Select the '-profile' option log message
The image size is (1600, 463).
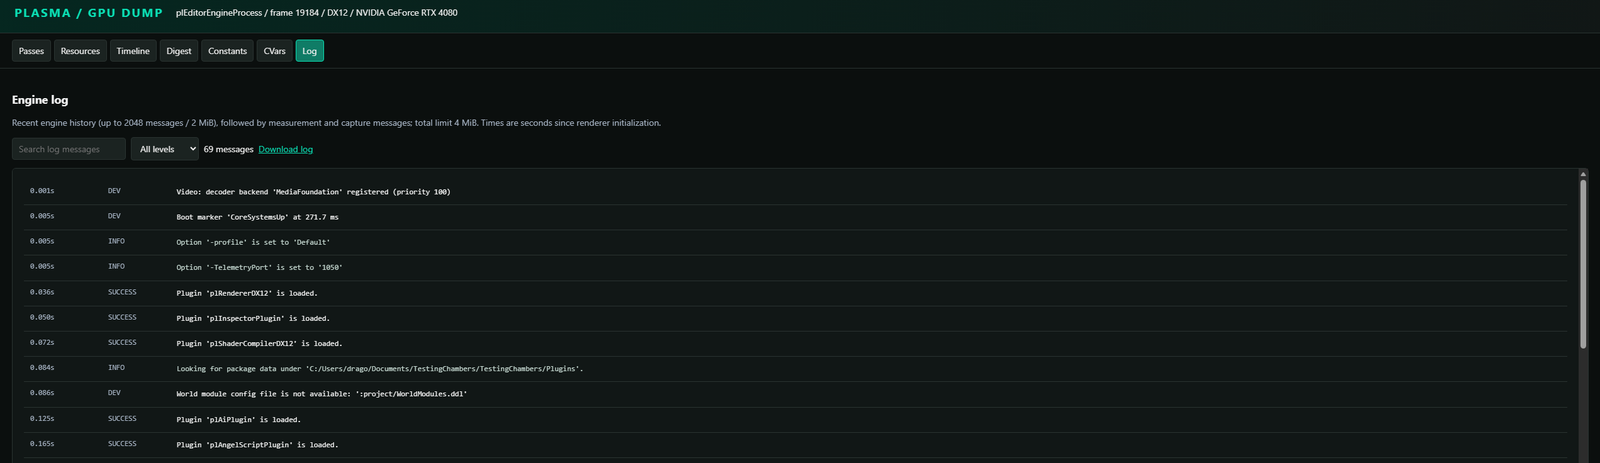[253, 242]
